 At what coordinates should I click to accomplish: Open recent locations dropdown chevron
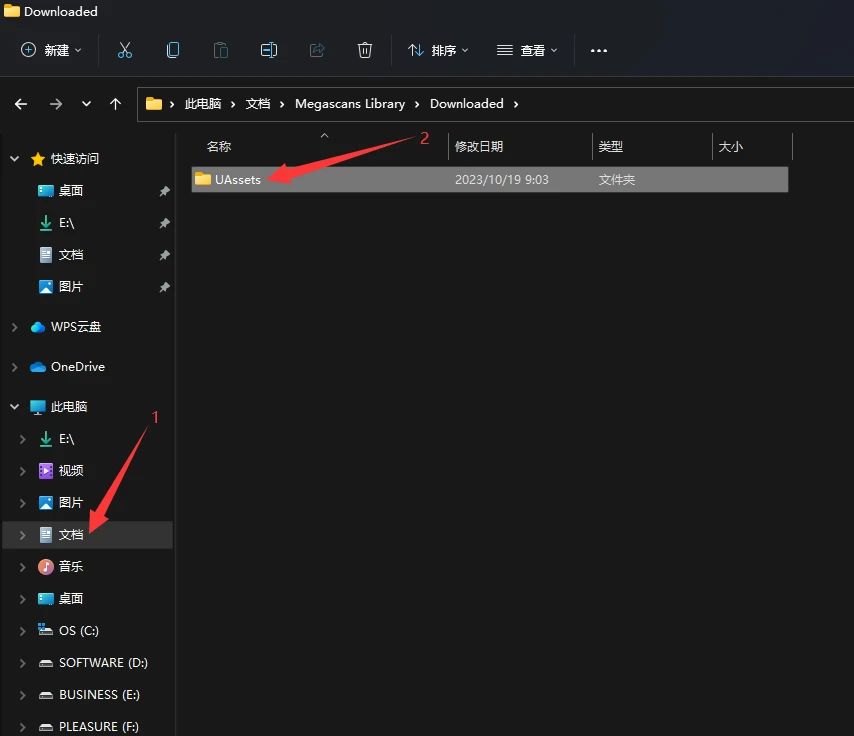click(x=86, y=104)
